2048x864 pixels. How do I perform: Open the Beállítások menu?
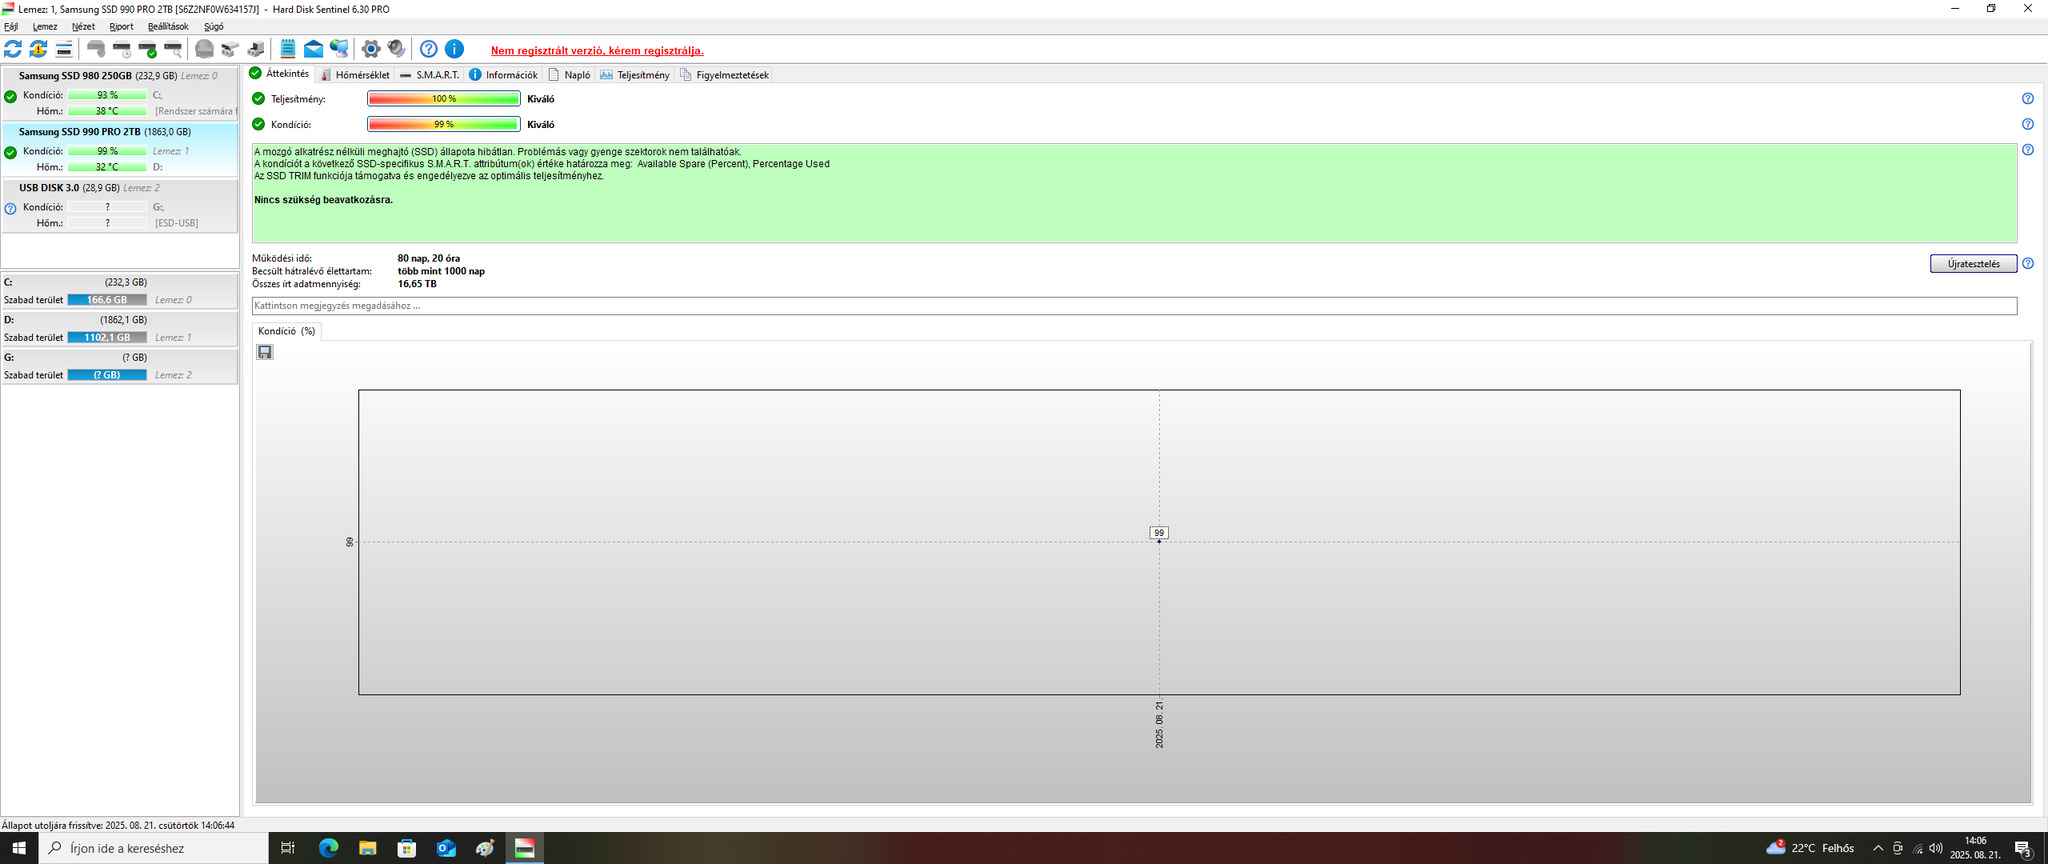[168, 27]
